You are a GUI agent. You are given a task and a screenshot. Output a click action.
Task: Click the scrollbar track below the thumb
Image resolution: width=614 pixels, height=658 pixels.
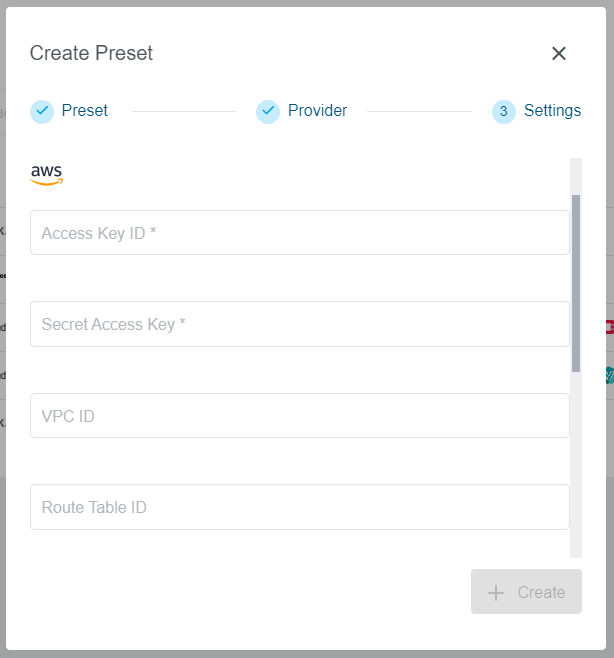point(576,460)
